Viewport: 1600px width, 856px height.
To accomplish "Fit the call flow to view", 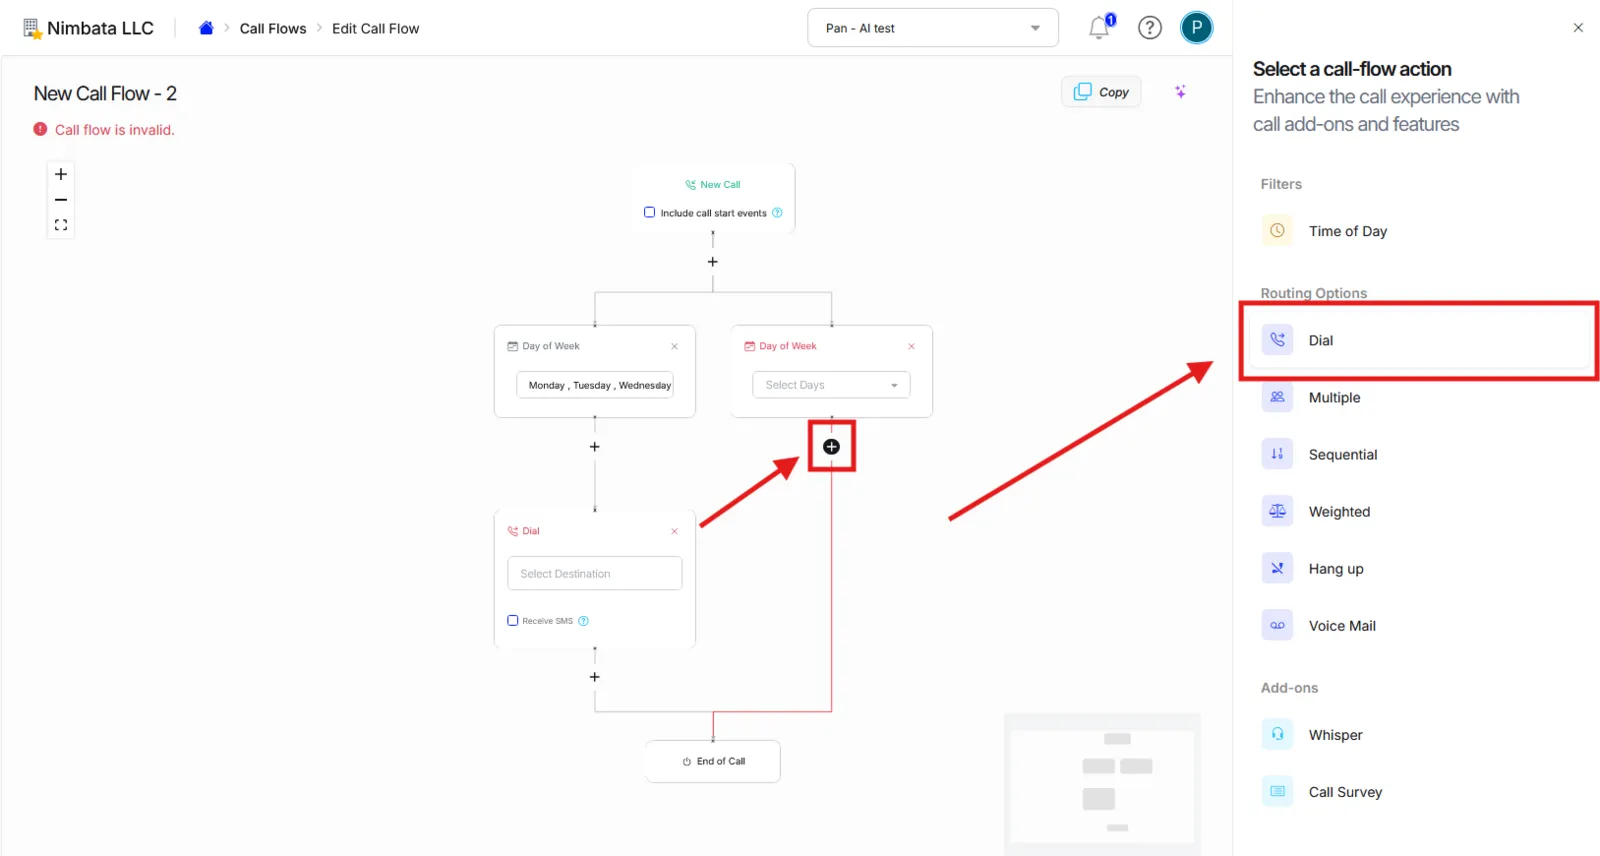I will coord(61,225).
